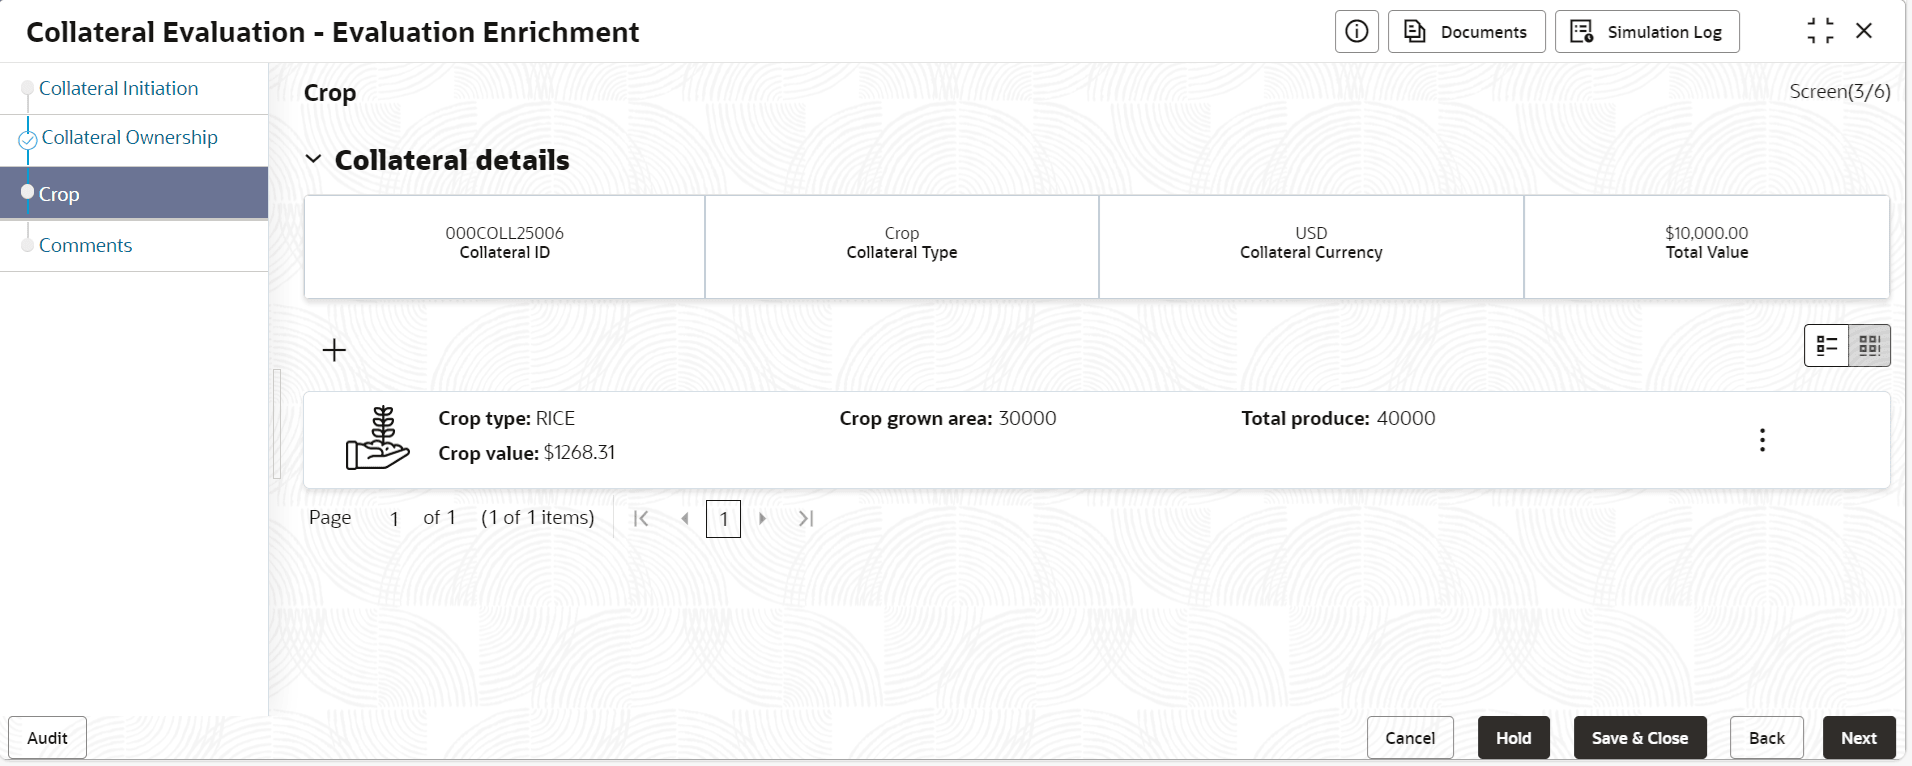Click the plus icon to add crop

[334, 350]
